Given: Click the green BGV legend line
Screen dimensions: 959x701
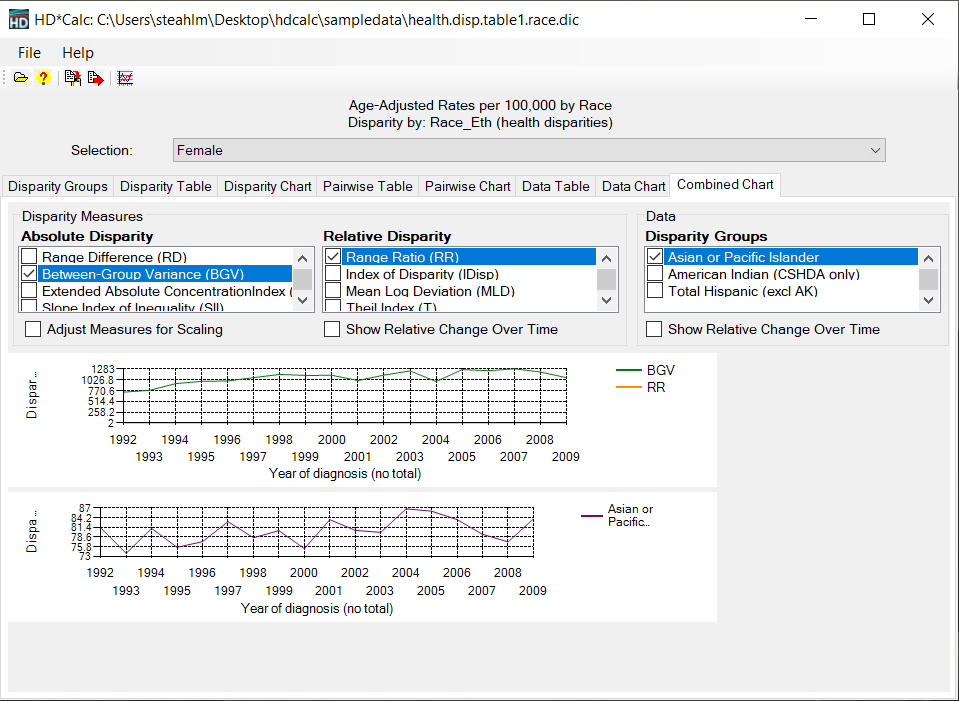Looking at the screenshot, I should tap(628, 370).
